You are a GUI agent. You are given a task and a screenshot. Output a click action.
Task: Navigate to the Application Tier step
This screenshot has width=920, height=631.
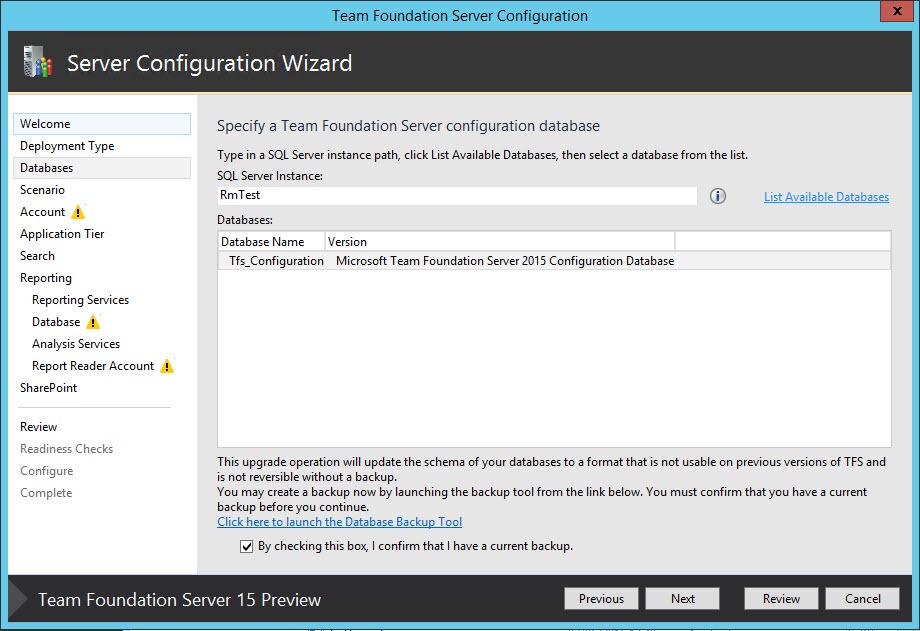pos(62,234)
